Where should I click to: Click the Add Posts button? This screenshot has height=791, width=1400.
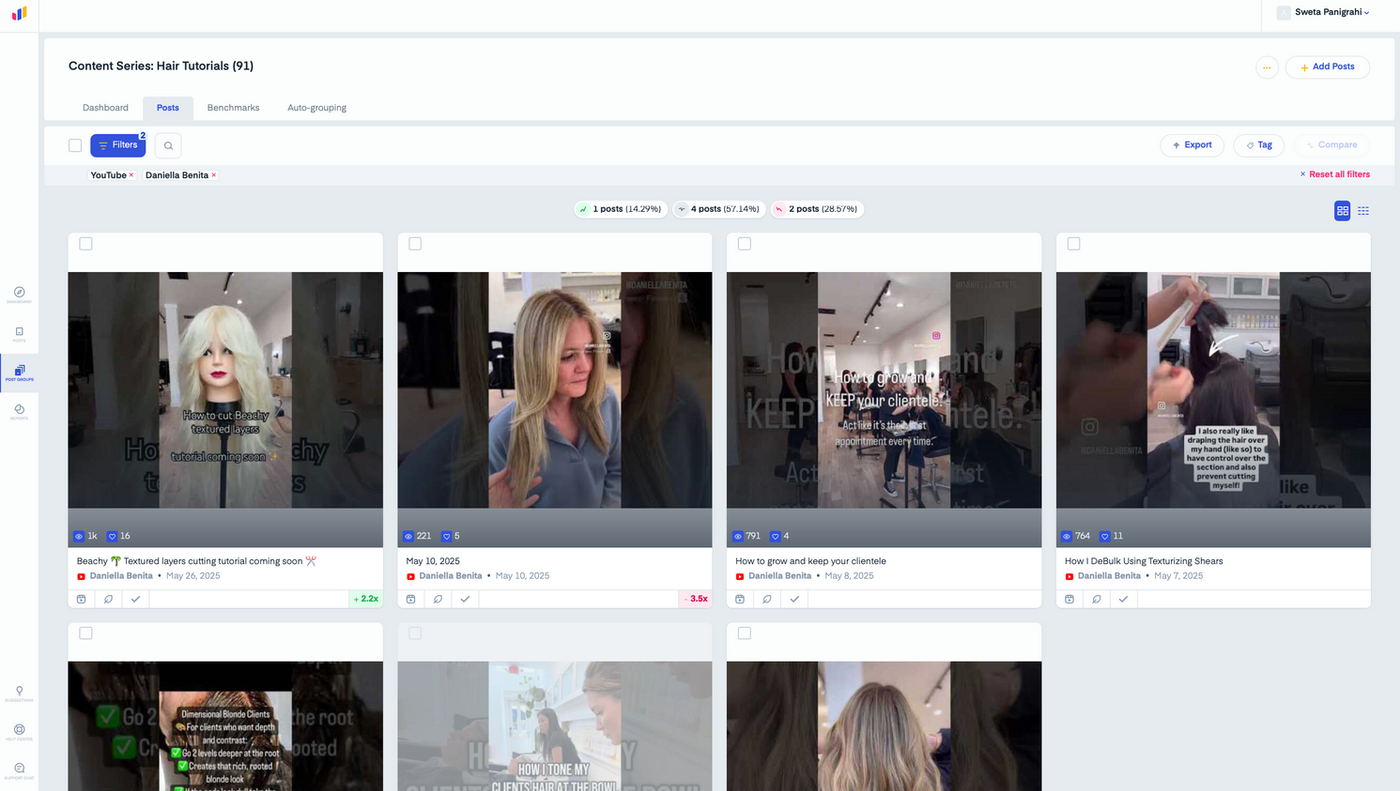coord(1327,67)
